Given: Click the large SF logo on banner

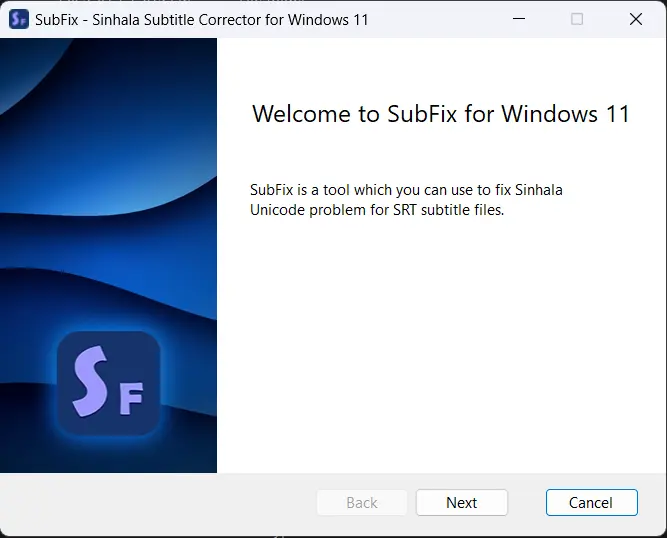Looking at the screenshot, I should 108,383.
